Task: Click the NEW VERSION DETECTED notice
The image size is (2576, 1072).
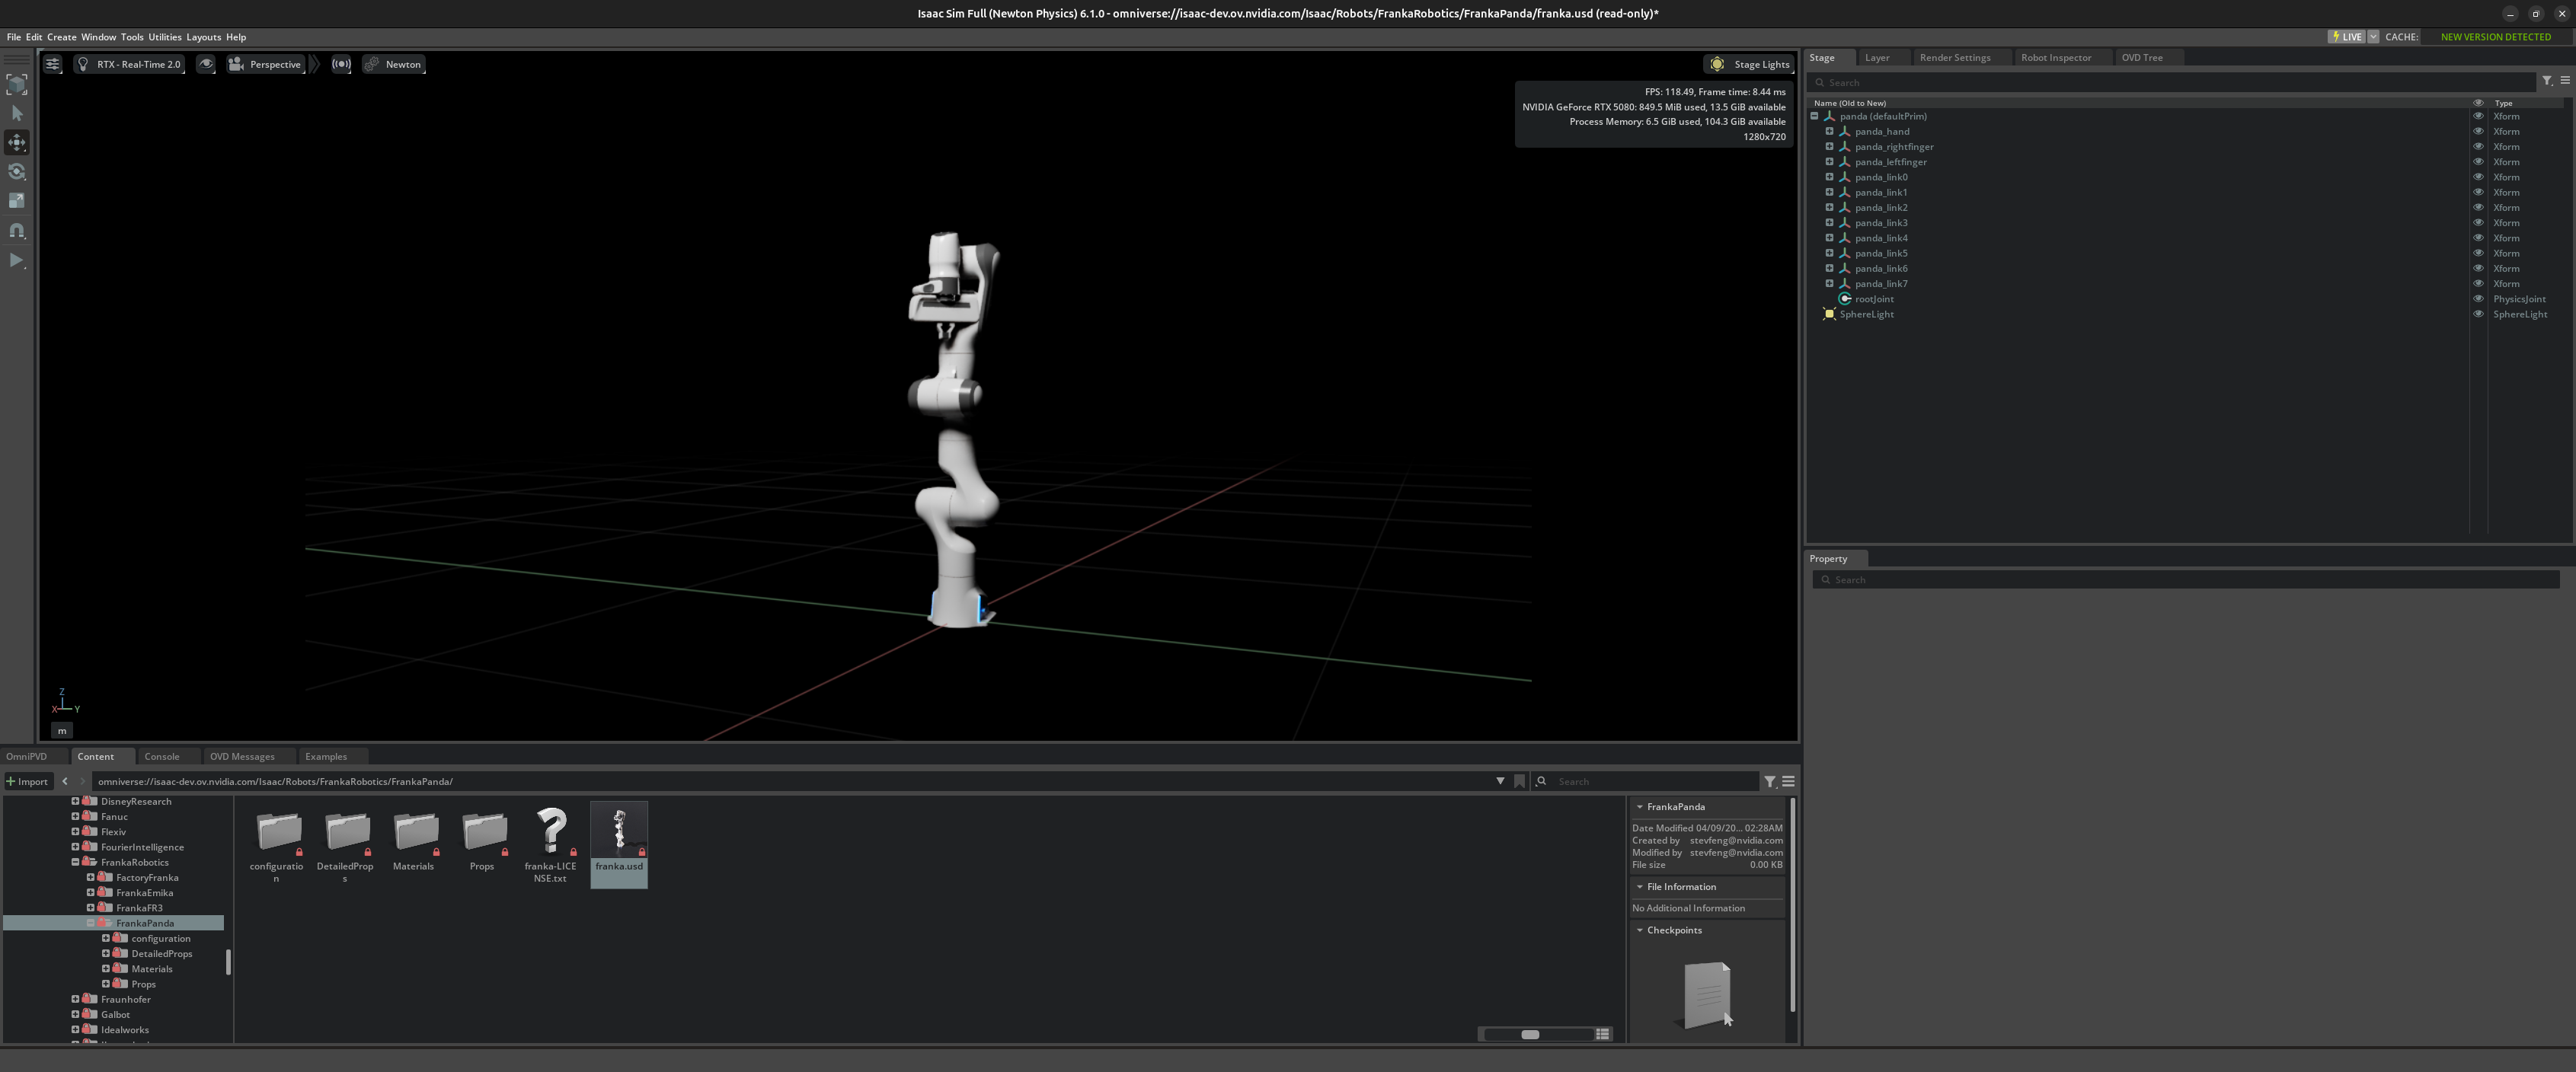Action: coord(2495,37)
